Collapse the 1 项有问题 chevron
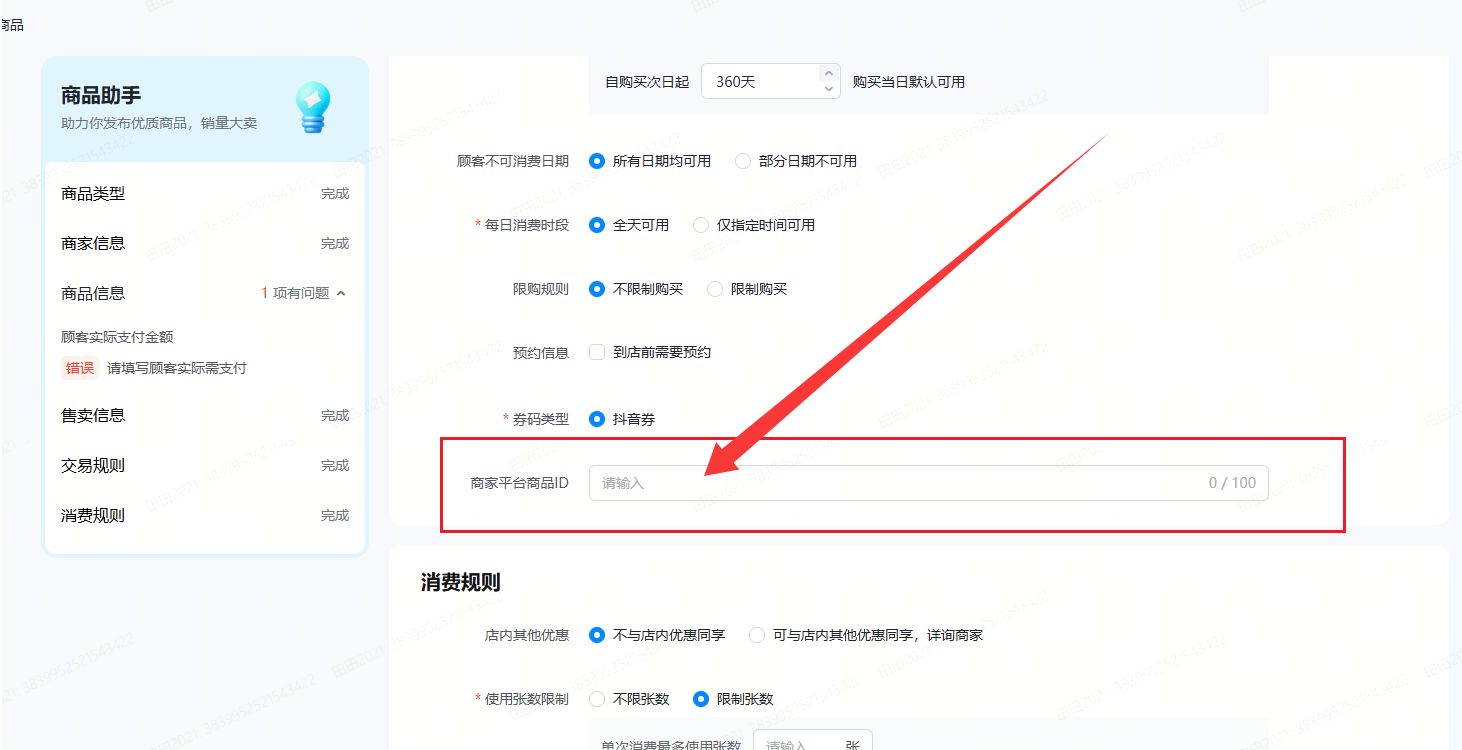Viewport: 1462px width, 750px height. (341, 293)
